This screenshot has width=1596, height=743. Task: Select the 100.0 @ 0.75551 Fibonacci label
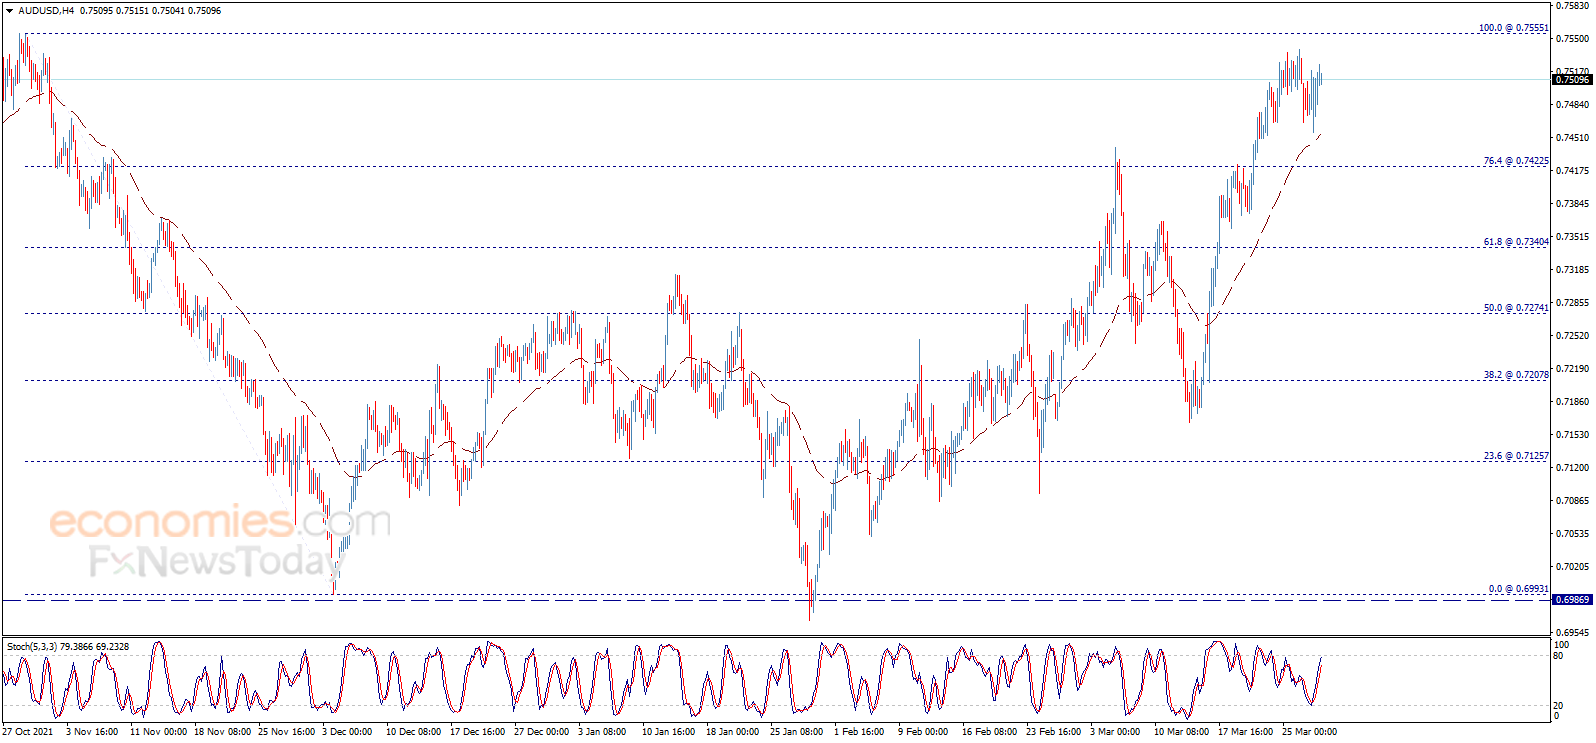(x=1513, y=28)
